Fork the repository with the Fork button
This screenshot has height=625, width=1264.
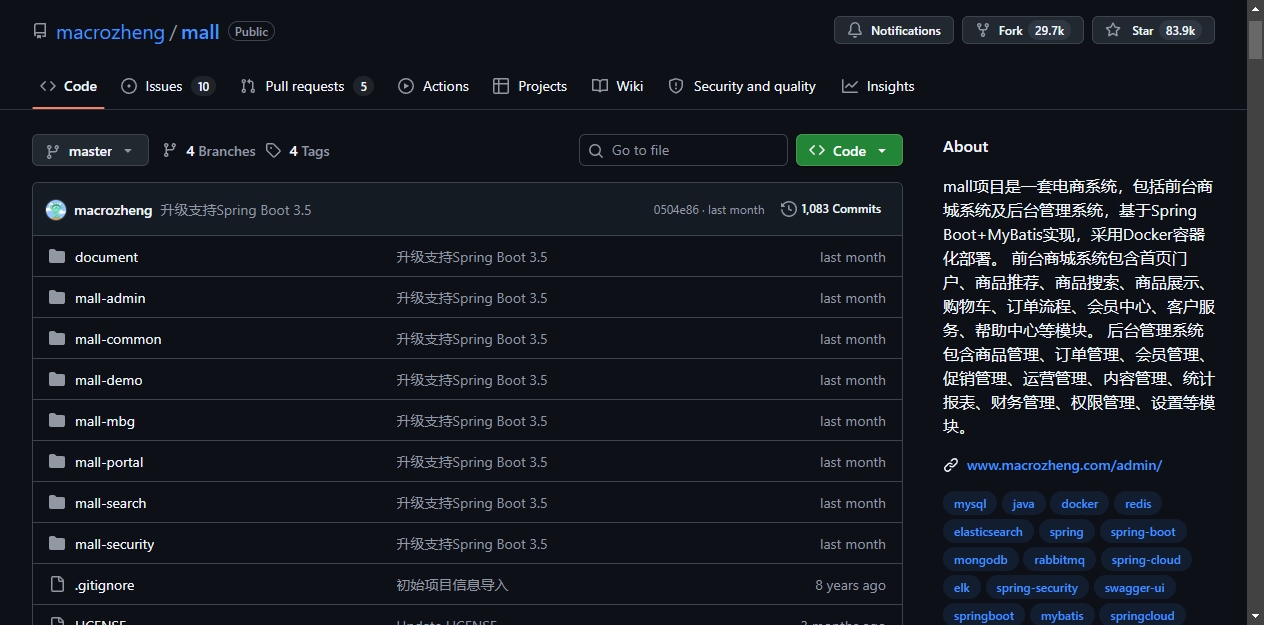[x=1023, y=30]
